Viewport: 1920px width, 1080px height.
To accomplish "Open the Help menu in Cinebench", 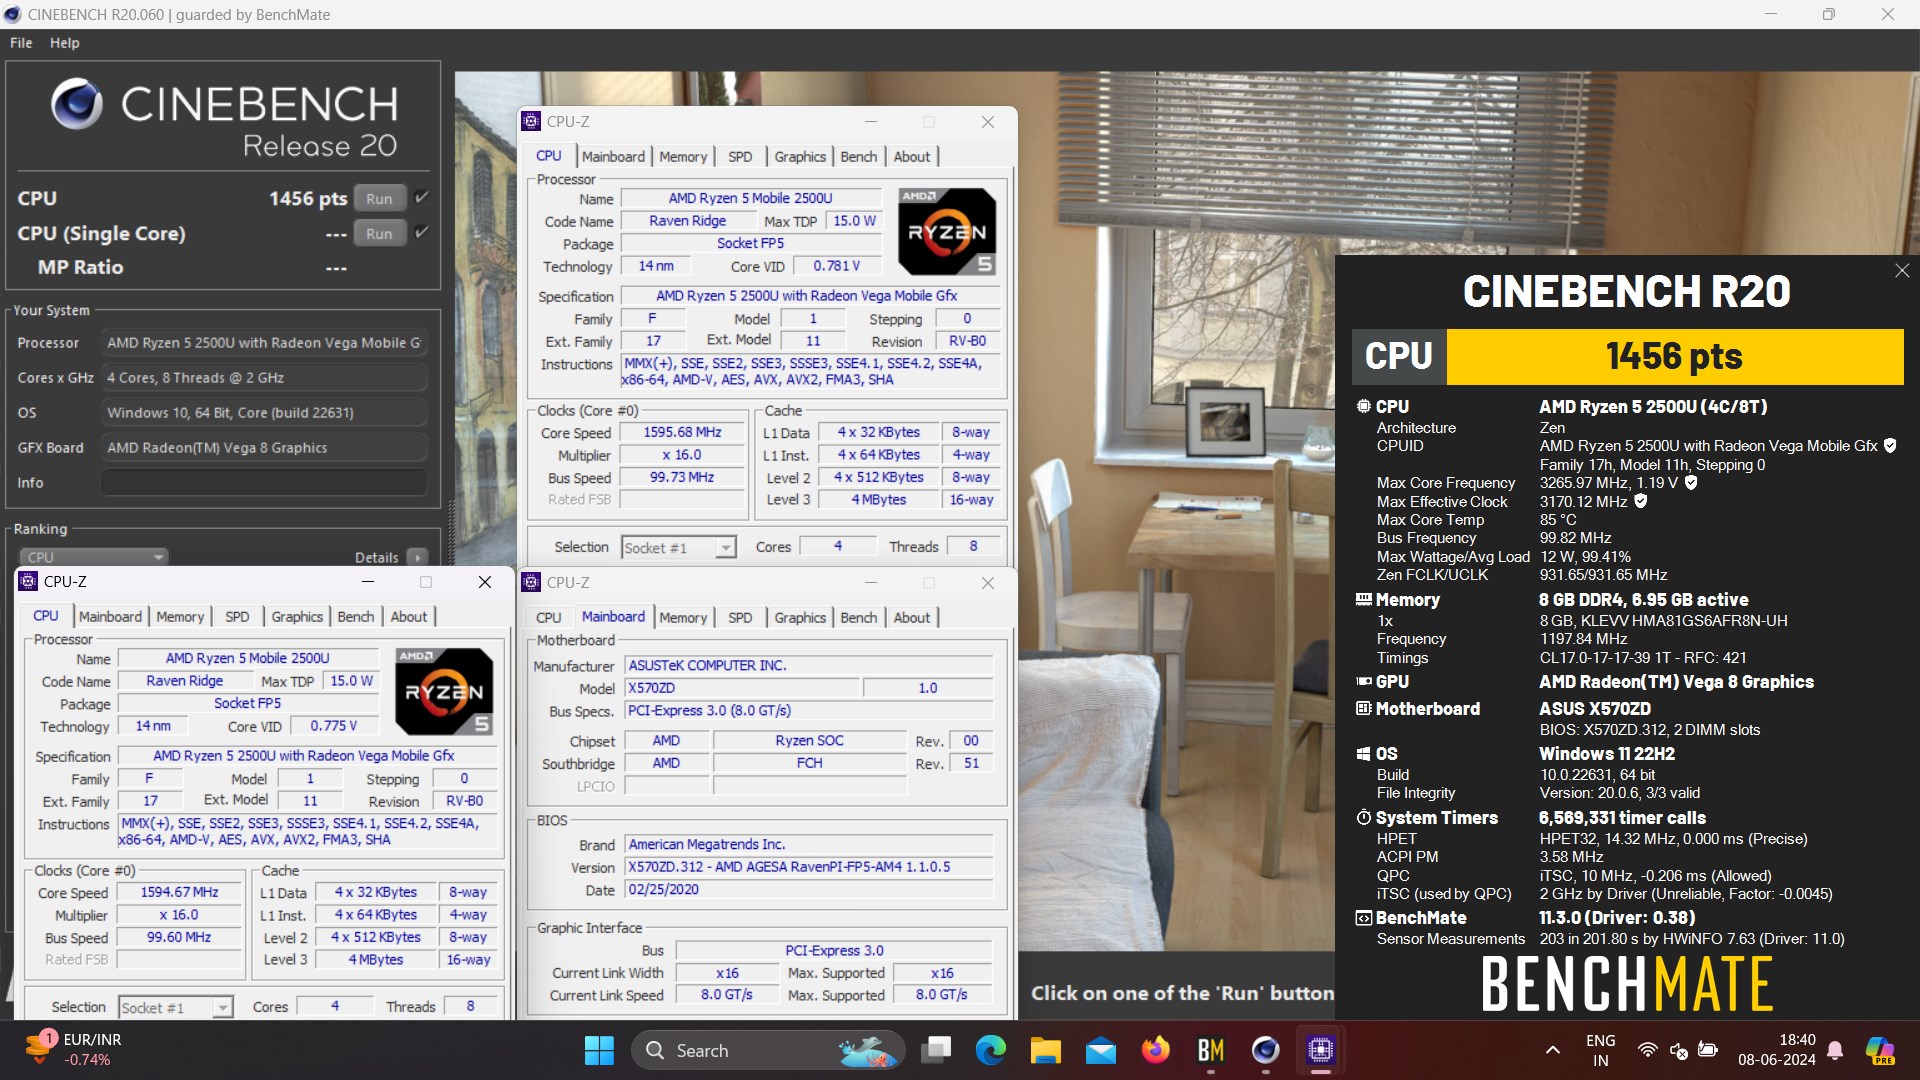I will coord(65,43).
